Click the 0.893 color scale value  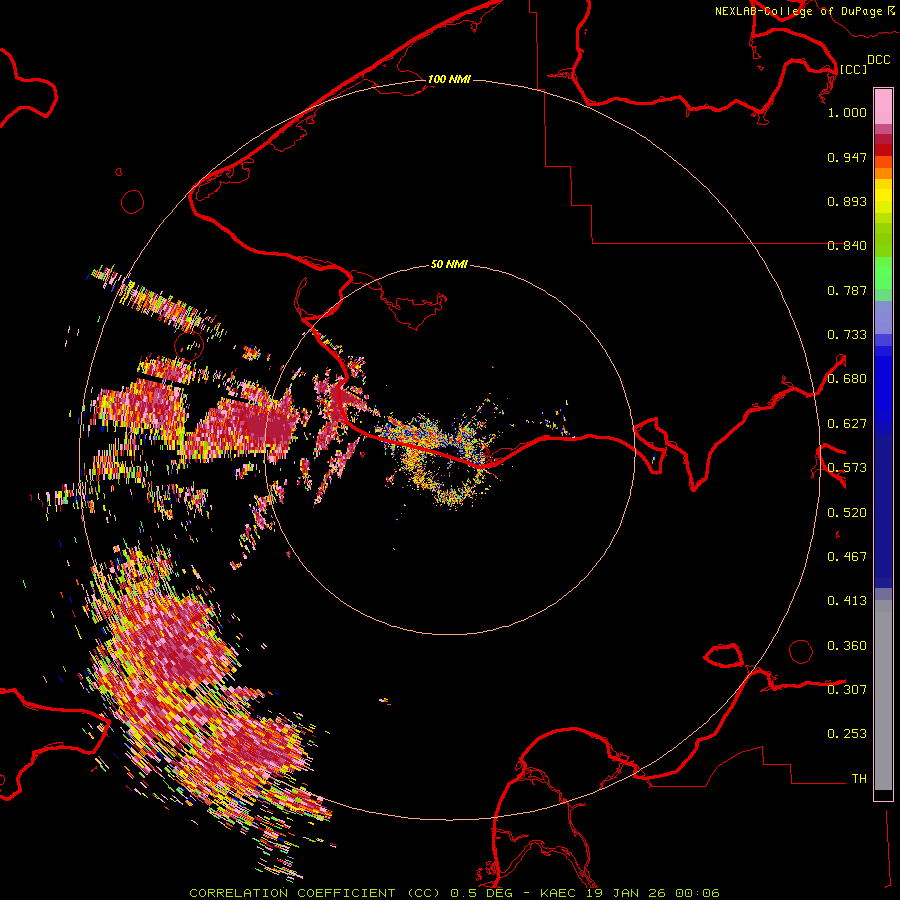coord(847,201)
